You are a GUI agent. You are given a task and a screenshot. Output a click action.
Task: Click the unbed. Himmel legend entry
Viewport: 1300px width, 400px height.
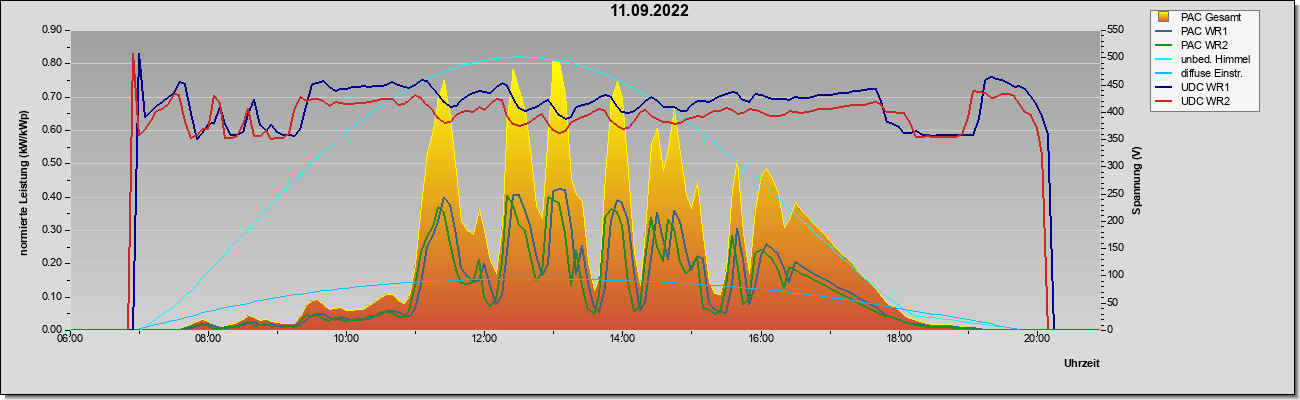pyautogui.click(x=1204, y=59)
